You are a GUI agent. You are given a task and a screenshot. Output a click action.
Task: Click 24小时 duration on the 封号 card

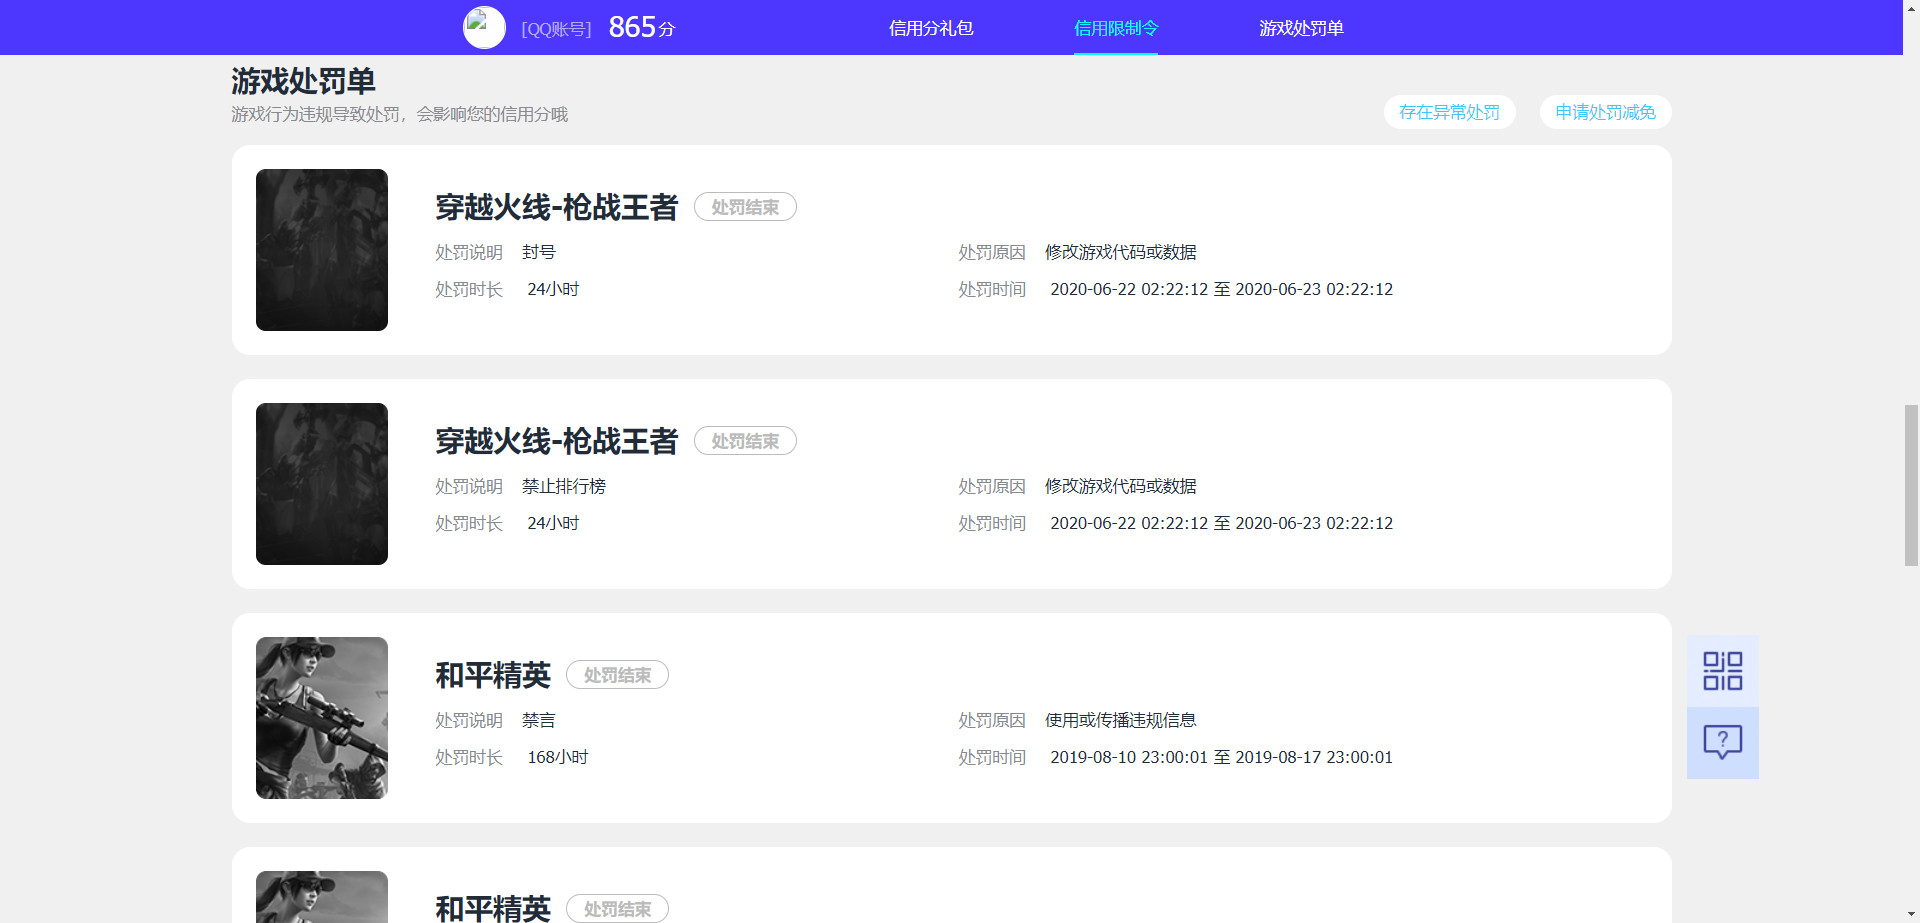point(553,289)
